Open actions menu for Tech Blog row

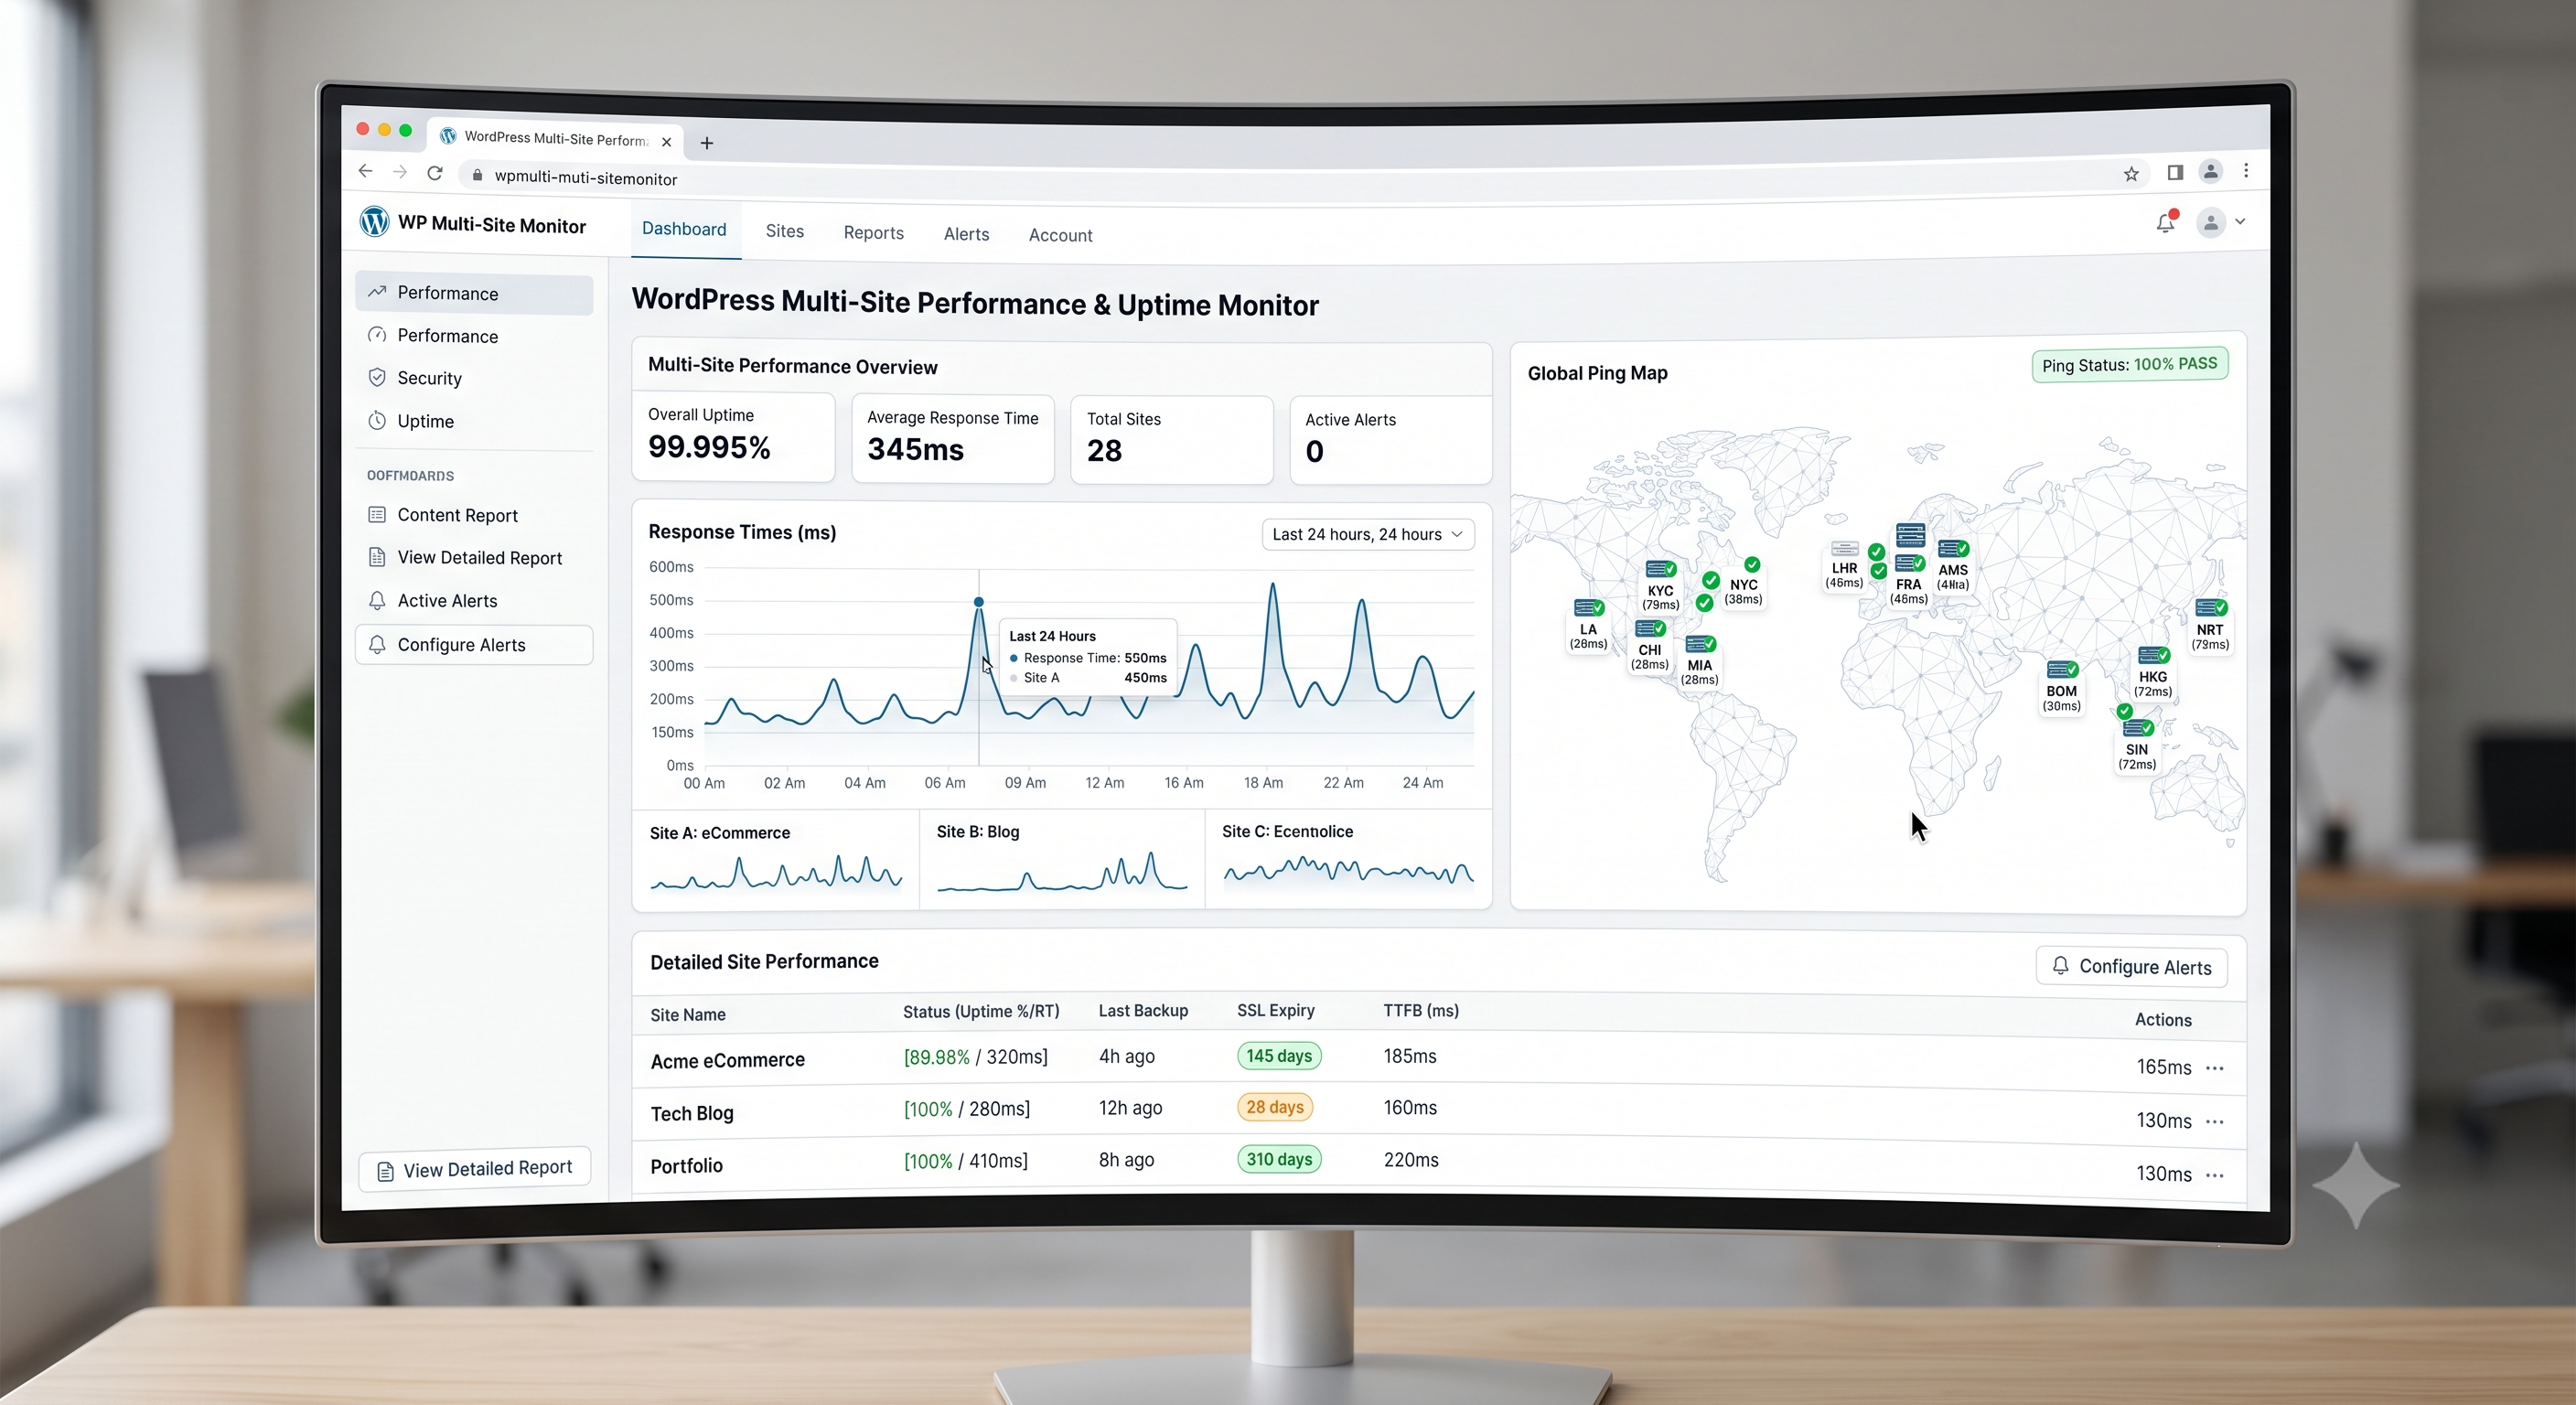click(2215, 1121)
